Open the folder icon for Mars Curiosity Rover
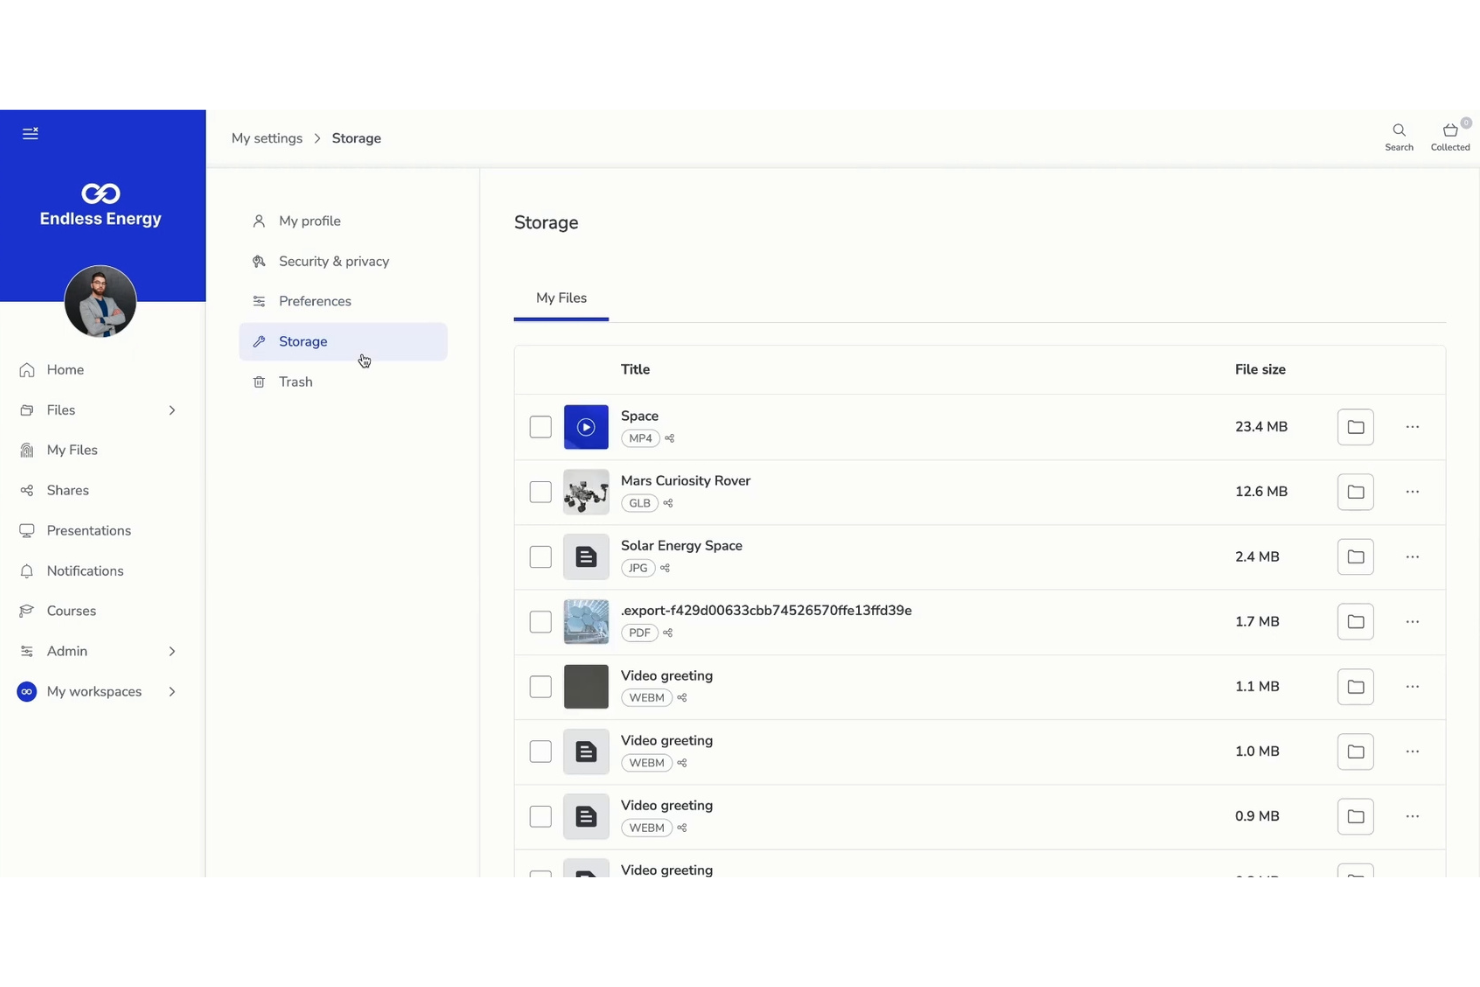Image resolution: width=1480 pixels, height=987 pixels. click(x=1355, y=491)
